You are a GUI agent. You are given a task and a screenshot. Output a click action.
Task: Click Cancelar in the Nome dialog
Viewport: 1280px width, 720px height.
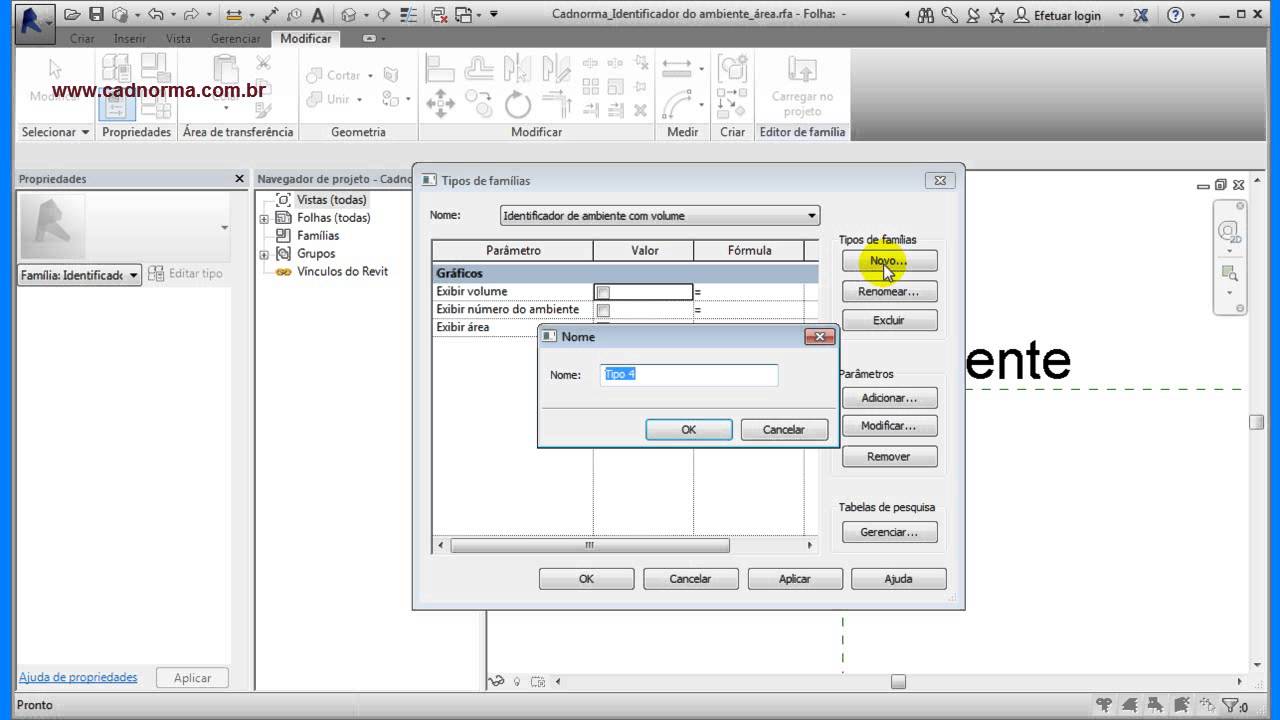pyautogui.click(x=784, y=429)
